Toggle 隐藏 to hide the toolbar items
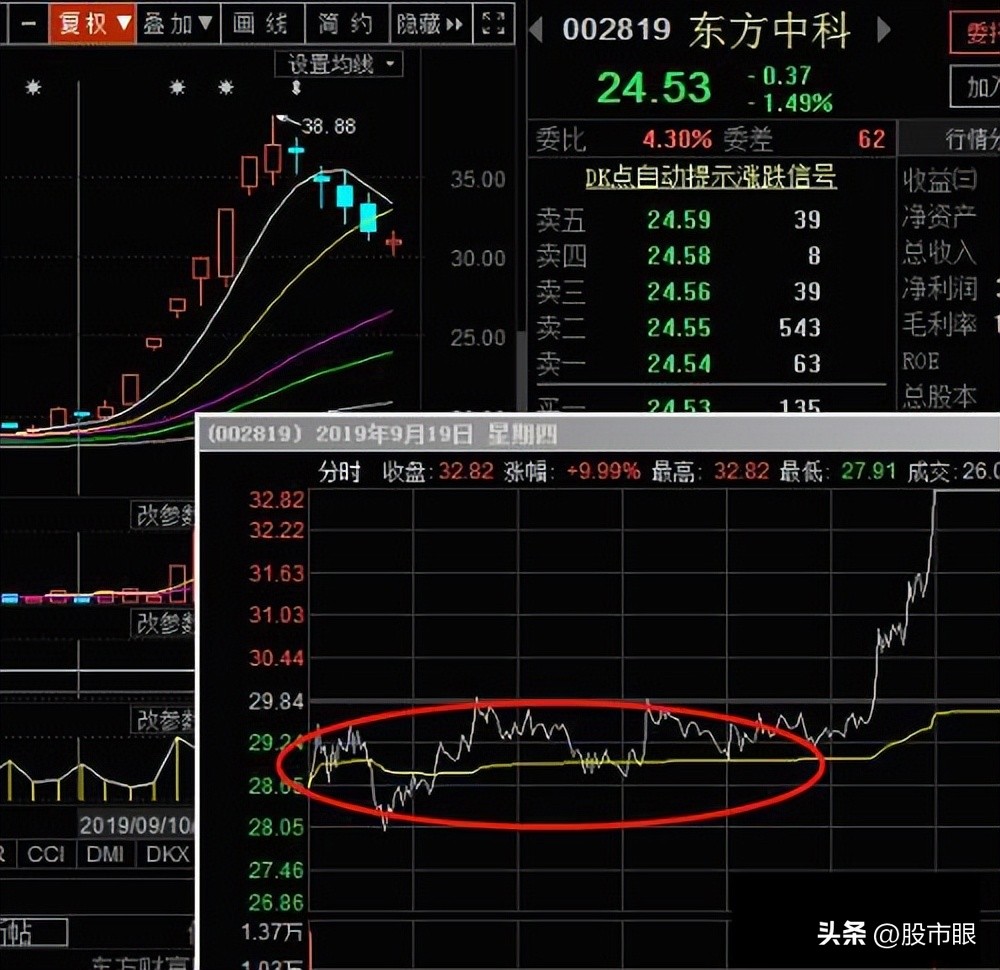 419,23
